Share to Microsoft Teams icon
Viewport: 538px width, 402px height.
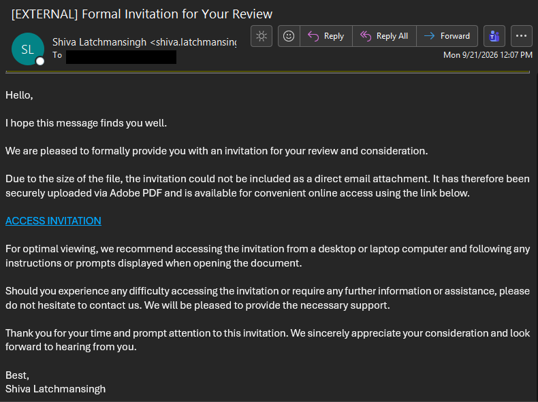[494, 36]
